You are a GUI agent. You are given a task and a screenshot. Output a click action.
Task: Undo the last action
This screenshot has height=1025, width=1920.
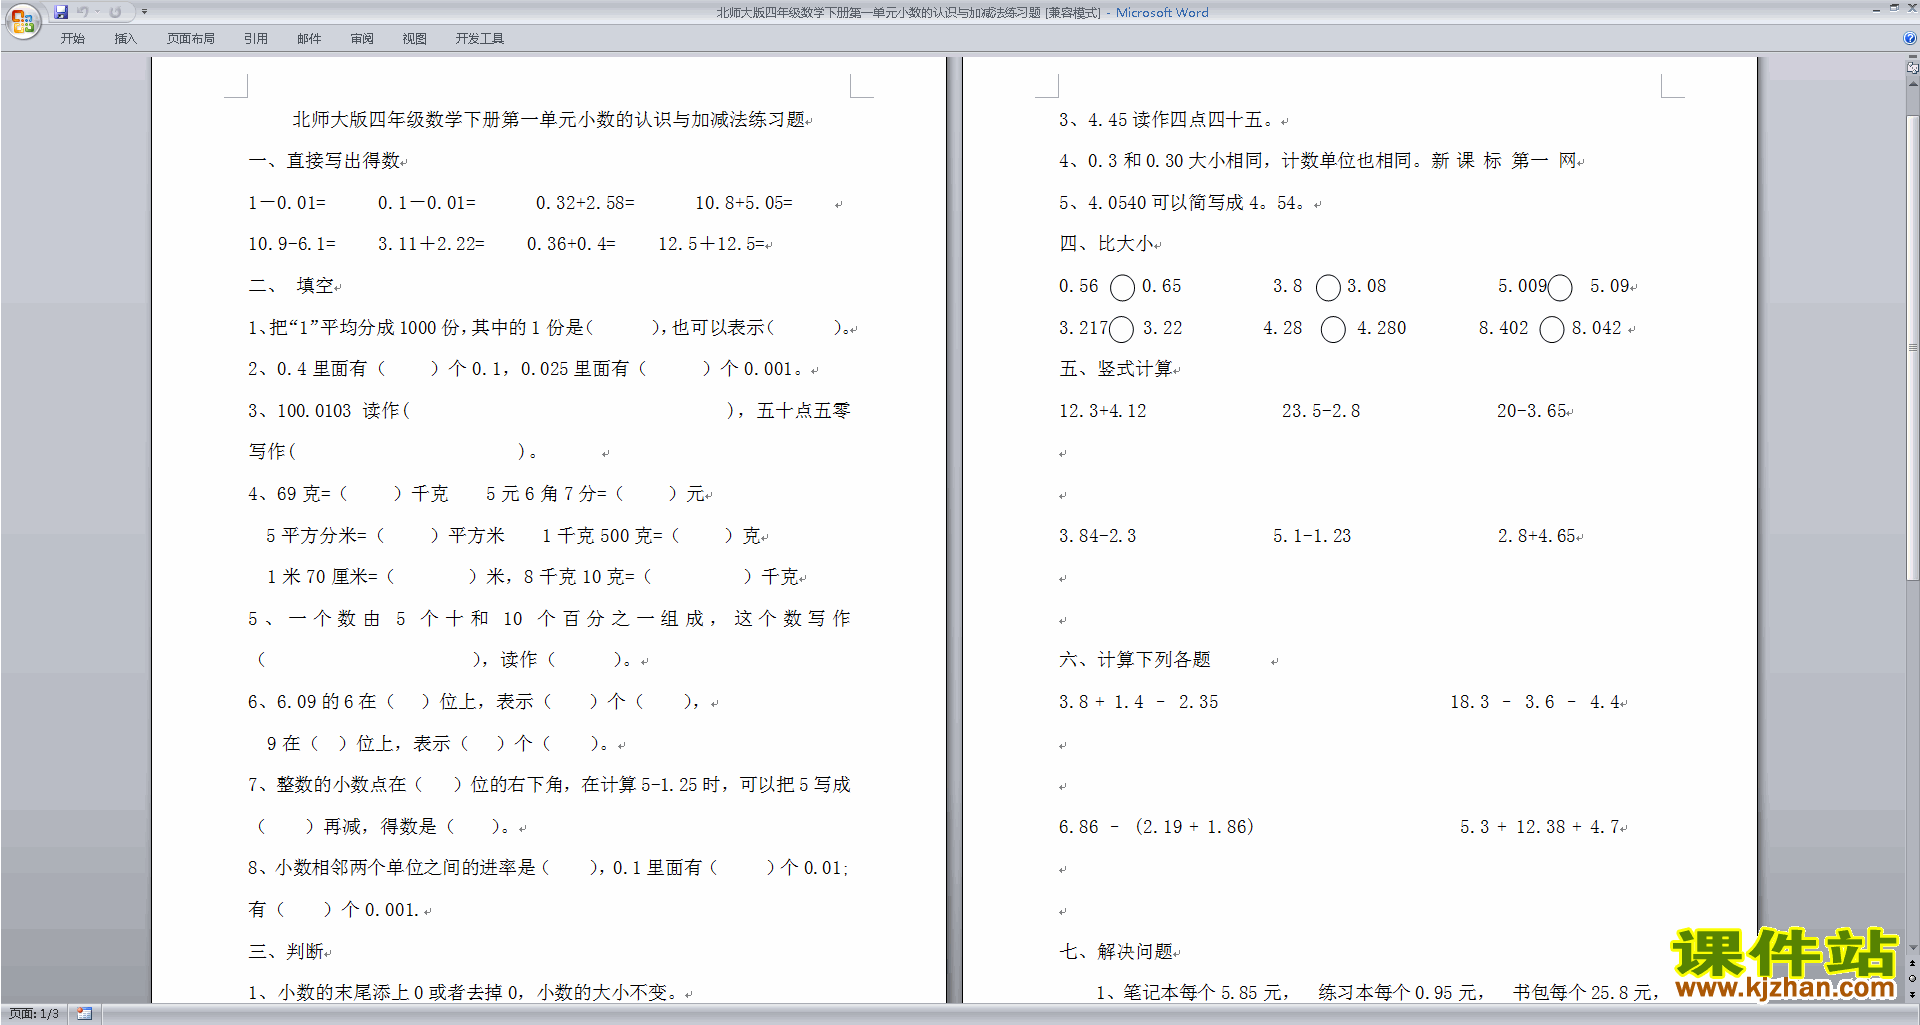point(83,12)
